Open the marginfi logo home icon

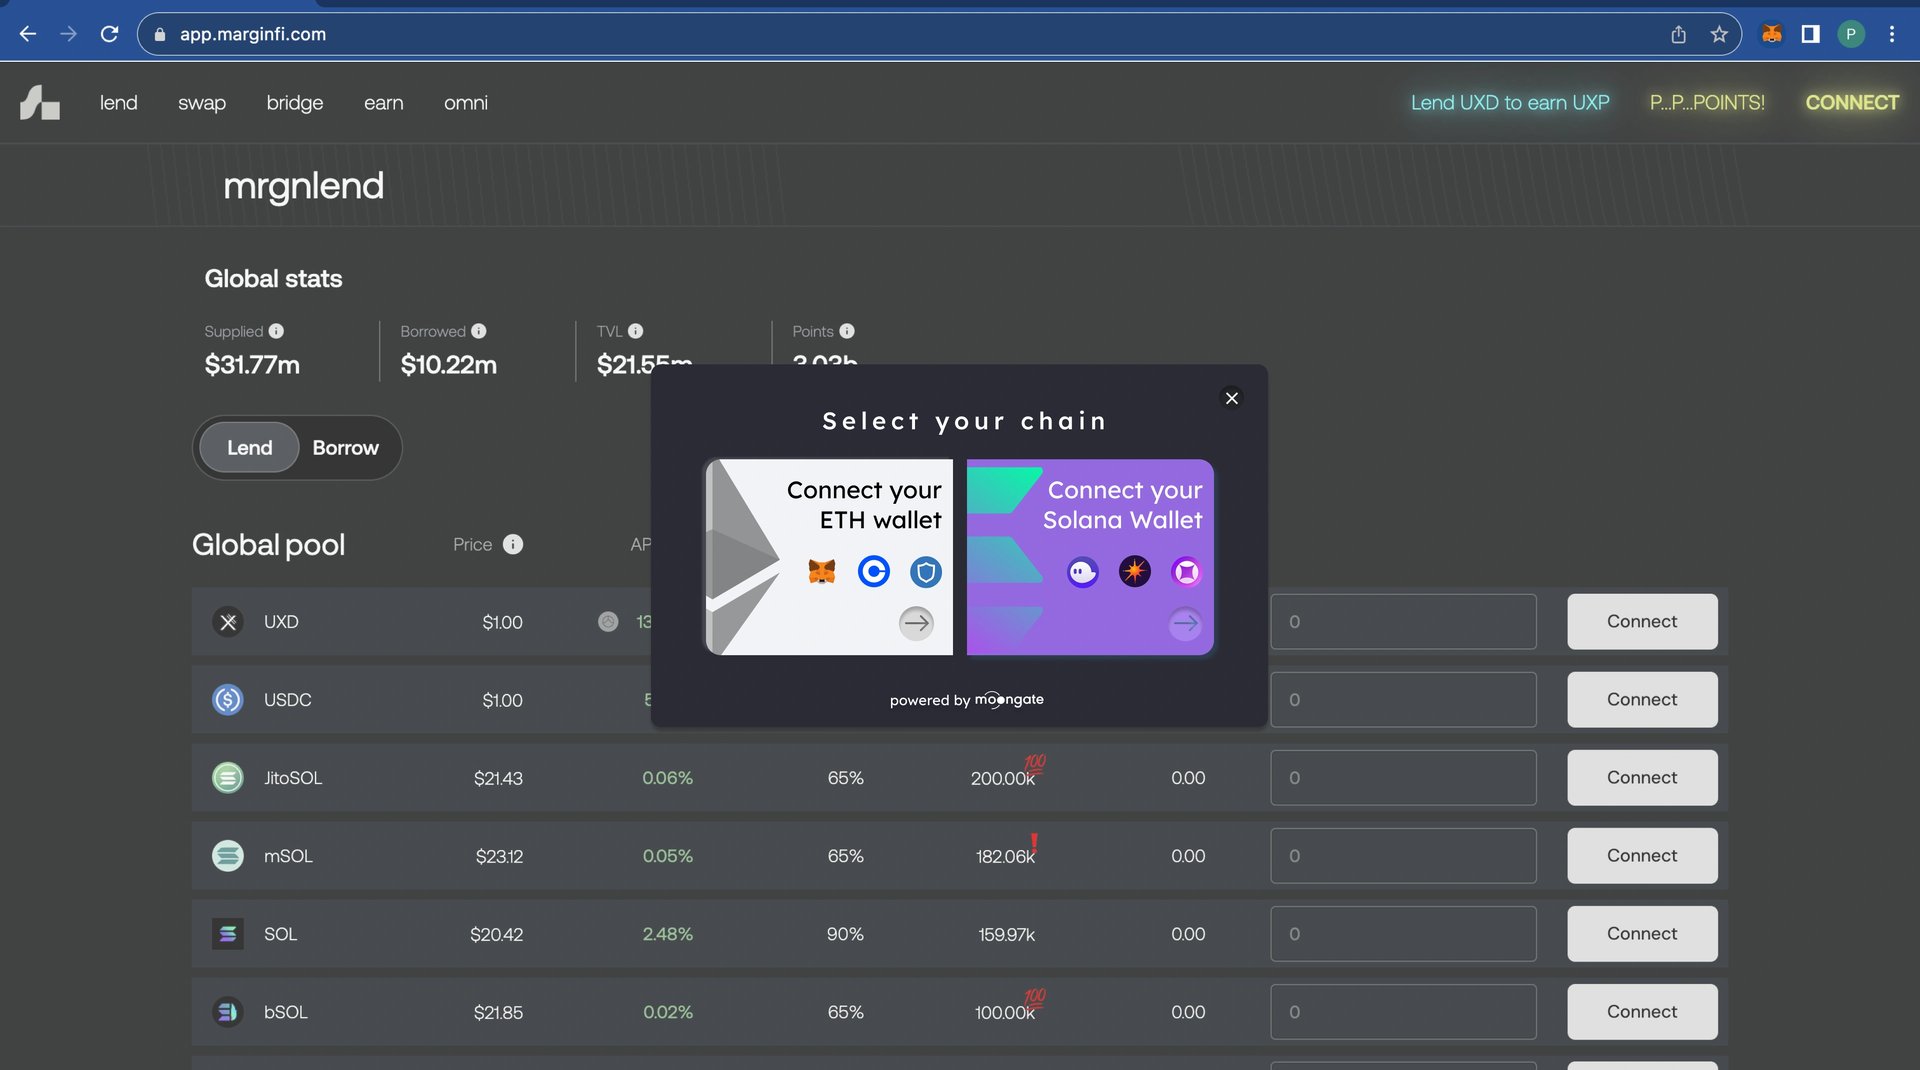pyautogui.click(x=40, y=103)
